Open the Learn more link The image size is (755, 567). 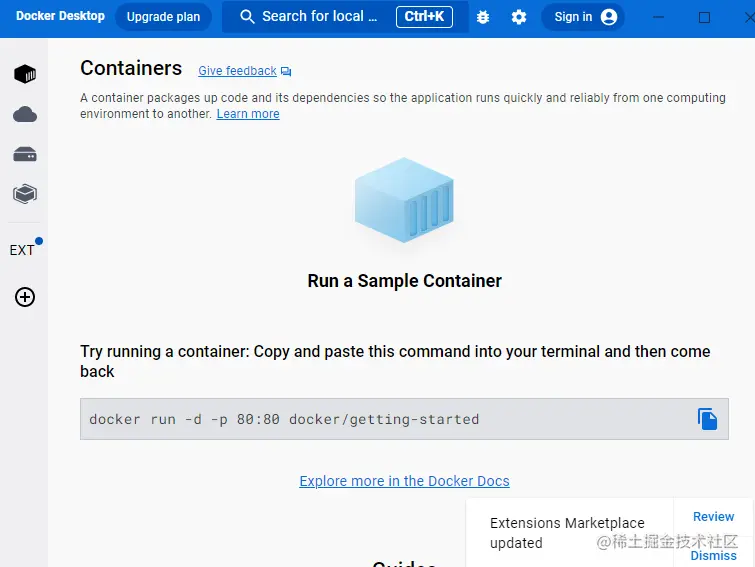click(x=248, y=114)
